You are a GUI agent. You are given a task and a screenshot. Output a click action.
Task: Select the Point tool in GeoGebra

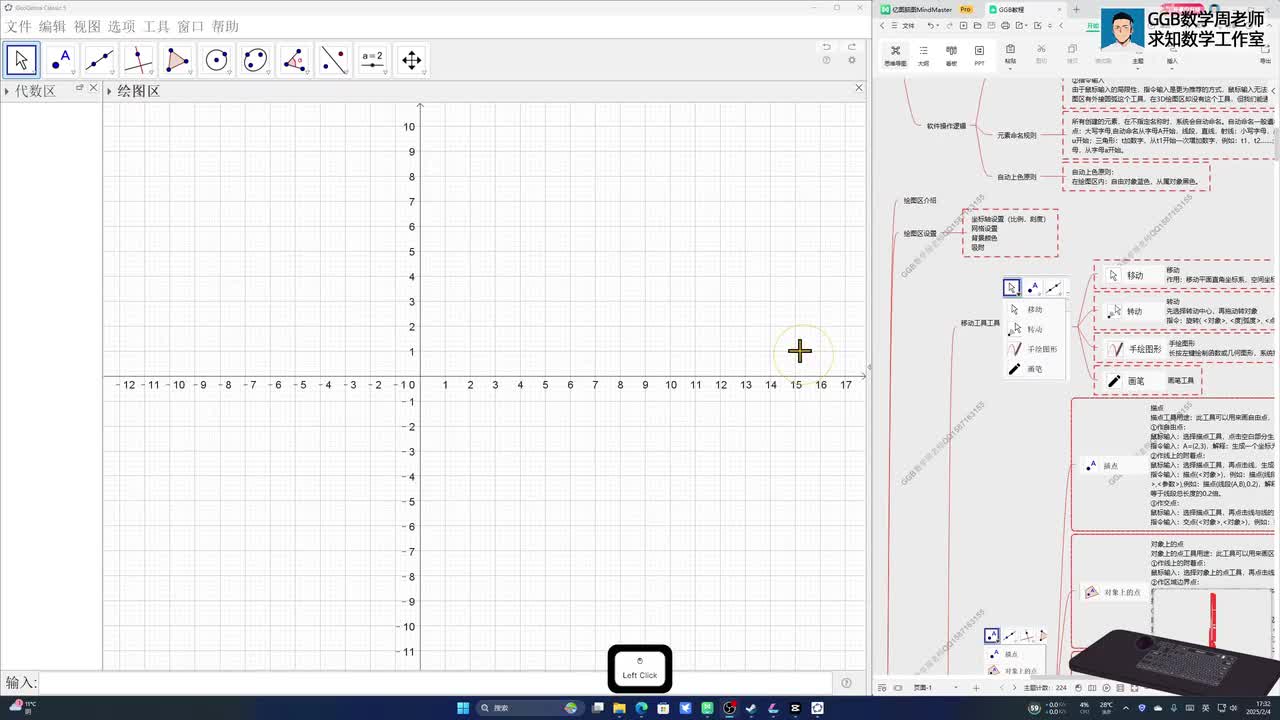coord(60,60)
